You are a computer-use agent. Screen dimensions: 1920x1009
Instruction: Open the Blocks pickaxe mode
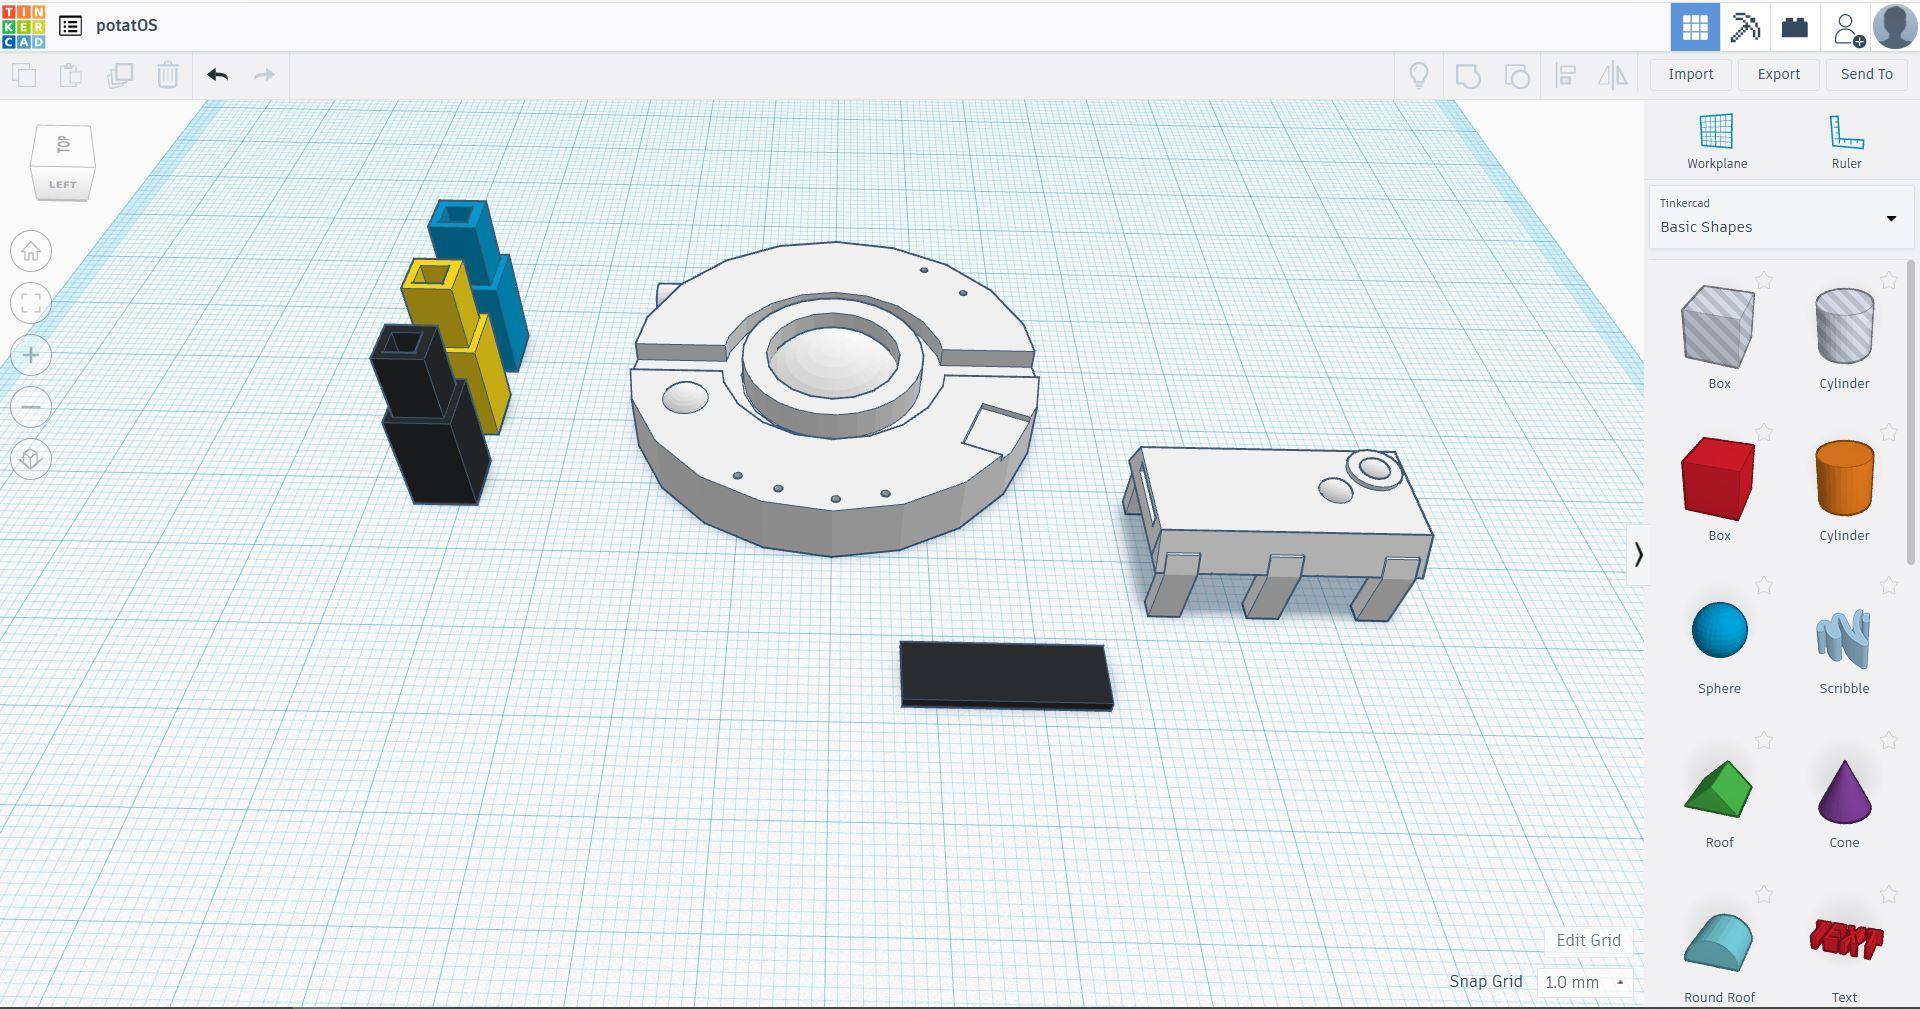tap(1745, 27)
